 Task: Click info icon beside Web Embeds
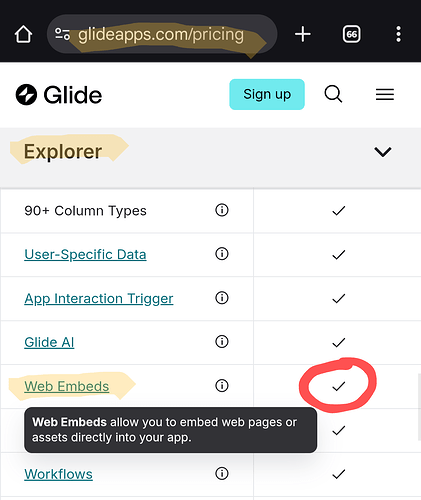(x=222, y=385)
